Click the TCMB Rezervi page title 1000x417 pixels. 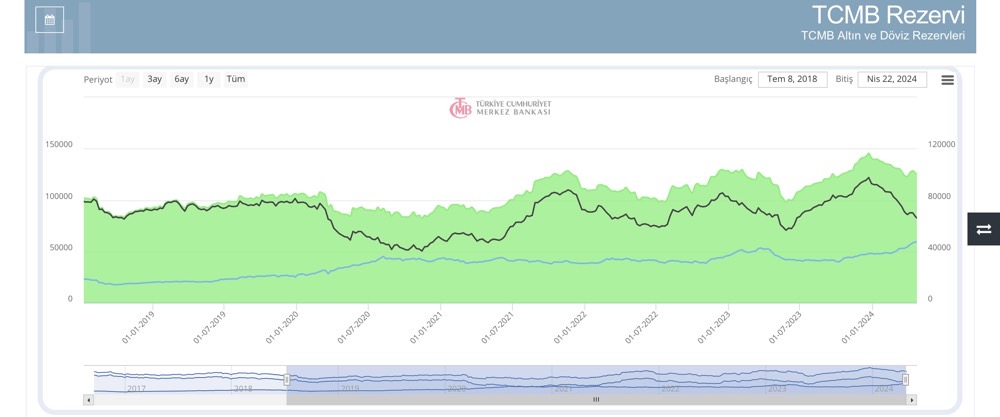[887, 15]
